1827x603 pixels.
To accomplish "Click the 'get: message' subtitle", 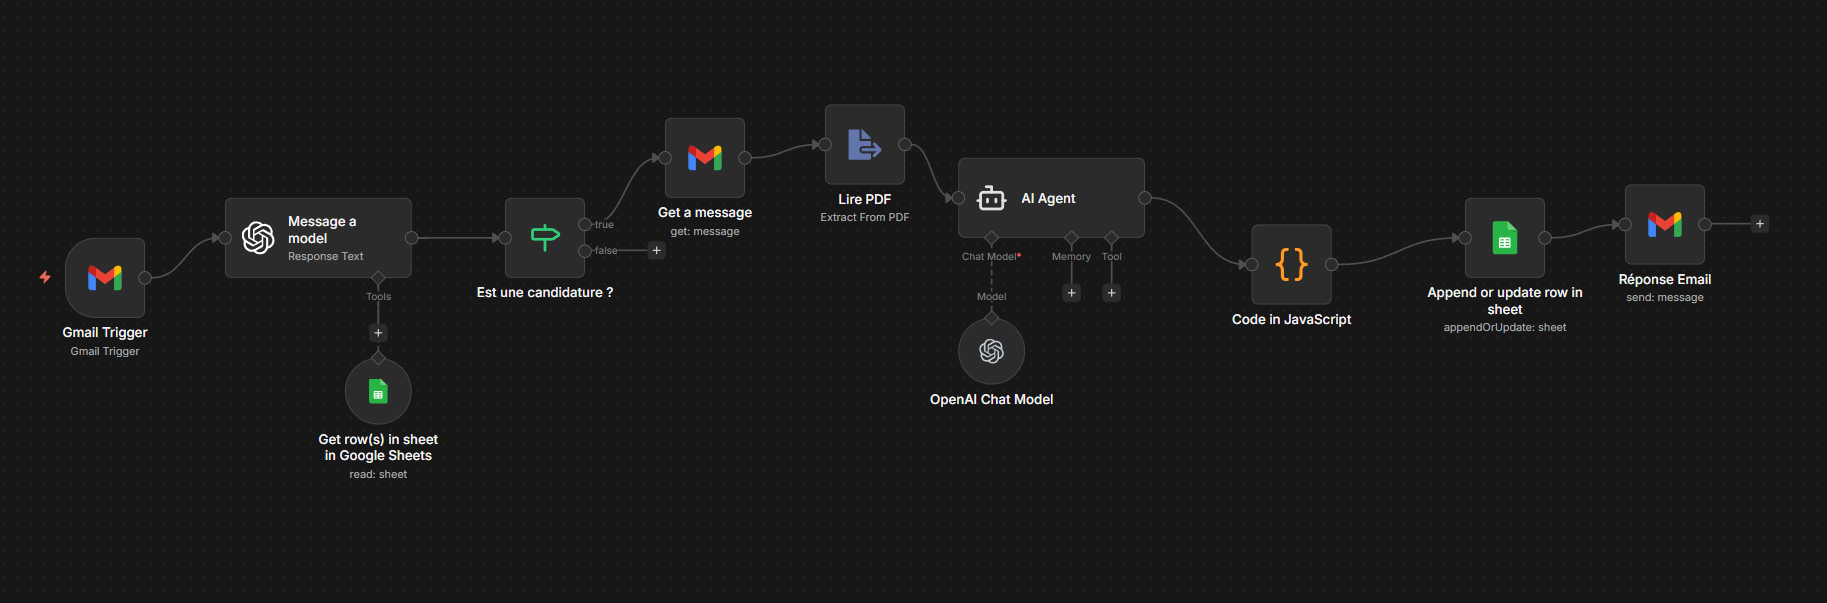I will coord(705,231).
